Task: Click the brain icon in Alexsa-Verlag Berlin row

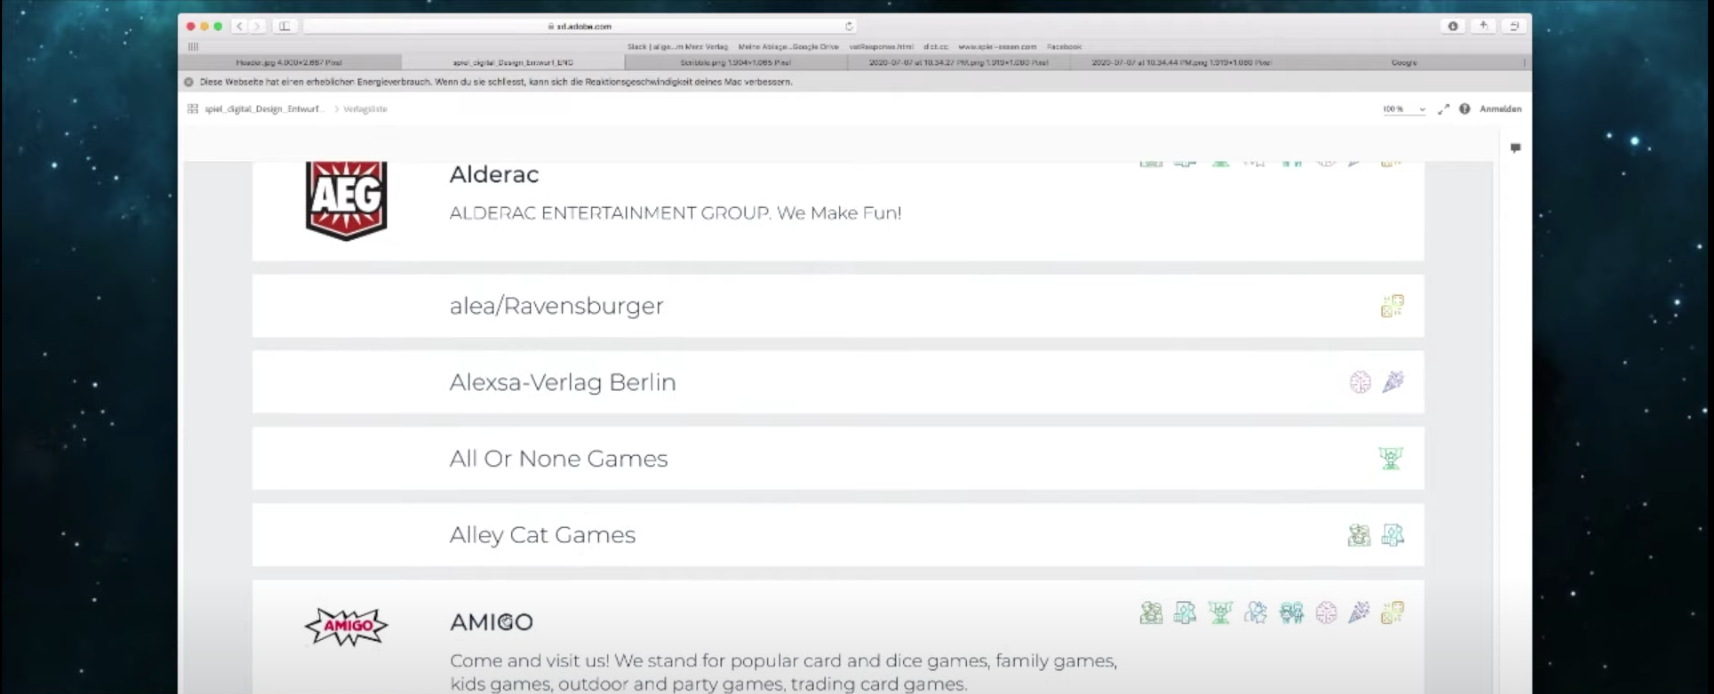Action: click(1360, 382)
